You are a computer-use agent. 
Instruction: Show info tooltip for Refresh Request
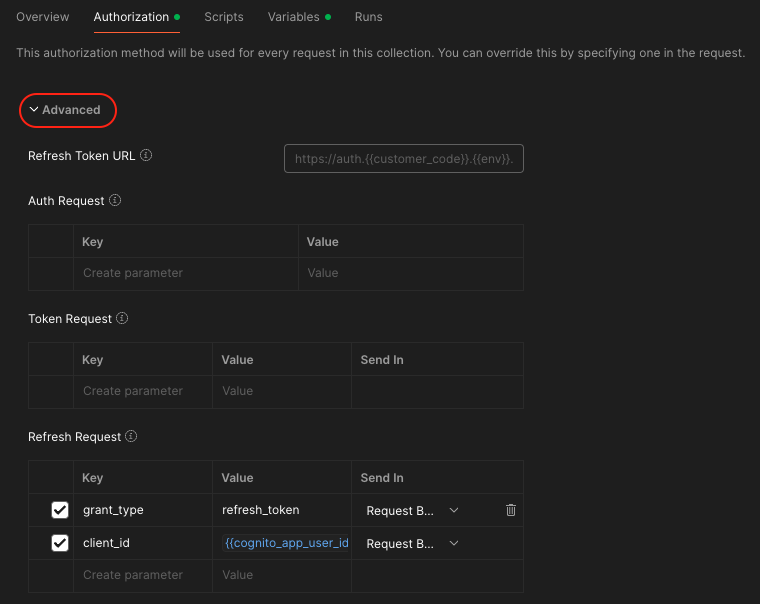click(131, 436)
